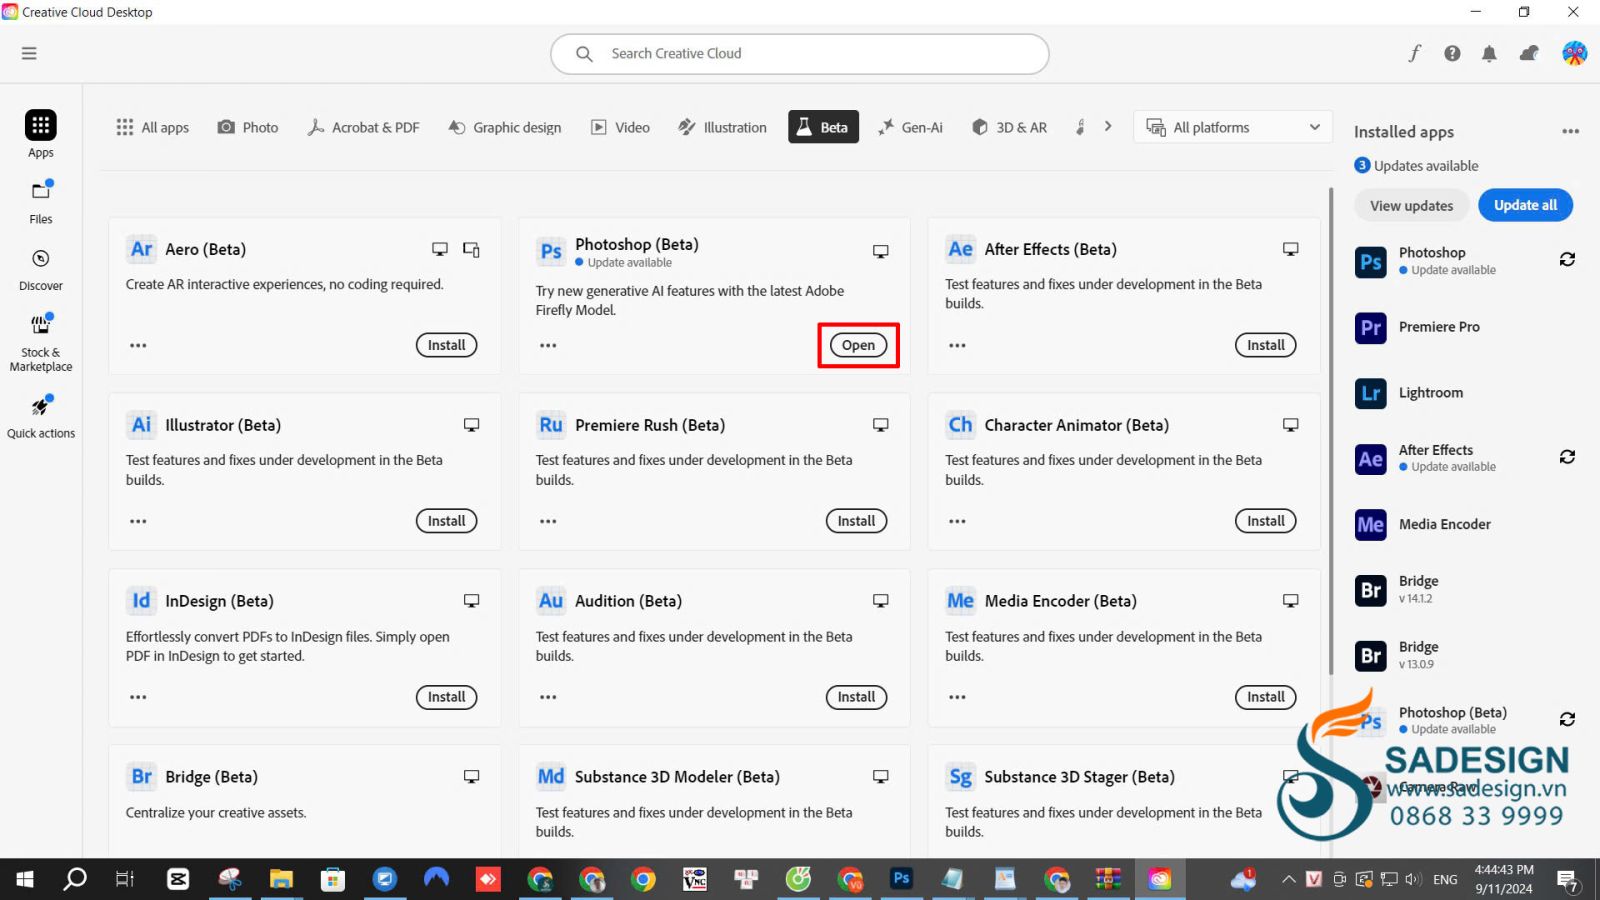Image resolution: width=1600 pixels, height=900 pixels.
Task: Select the Beta category tab
Action: [823, 127]
